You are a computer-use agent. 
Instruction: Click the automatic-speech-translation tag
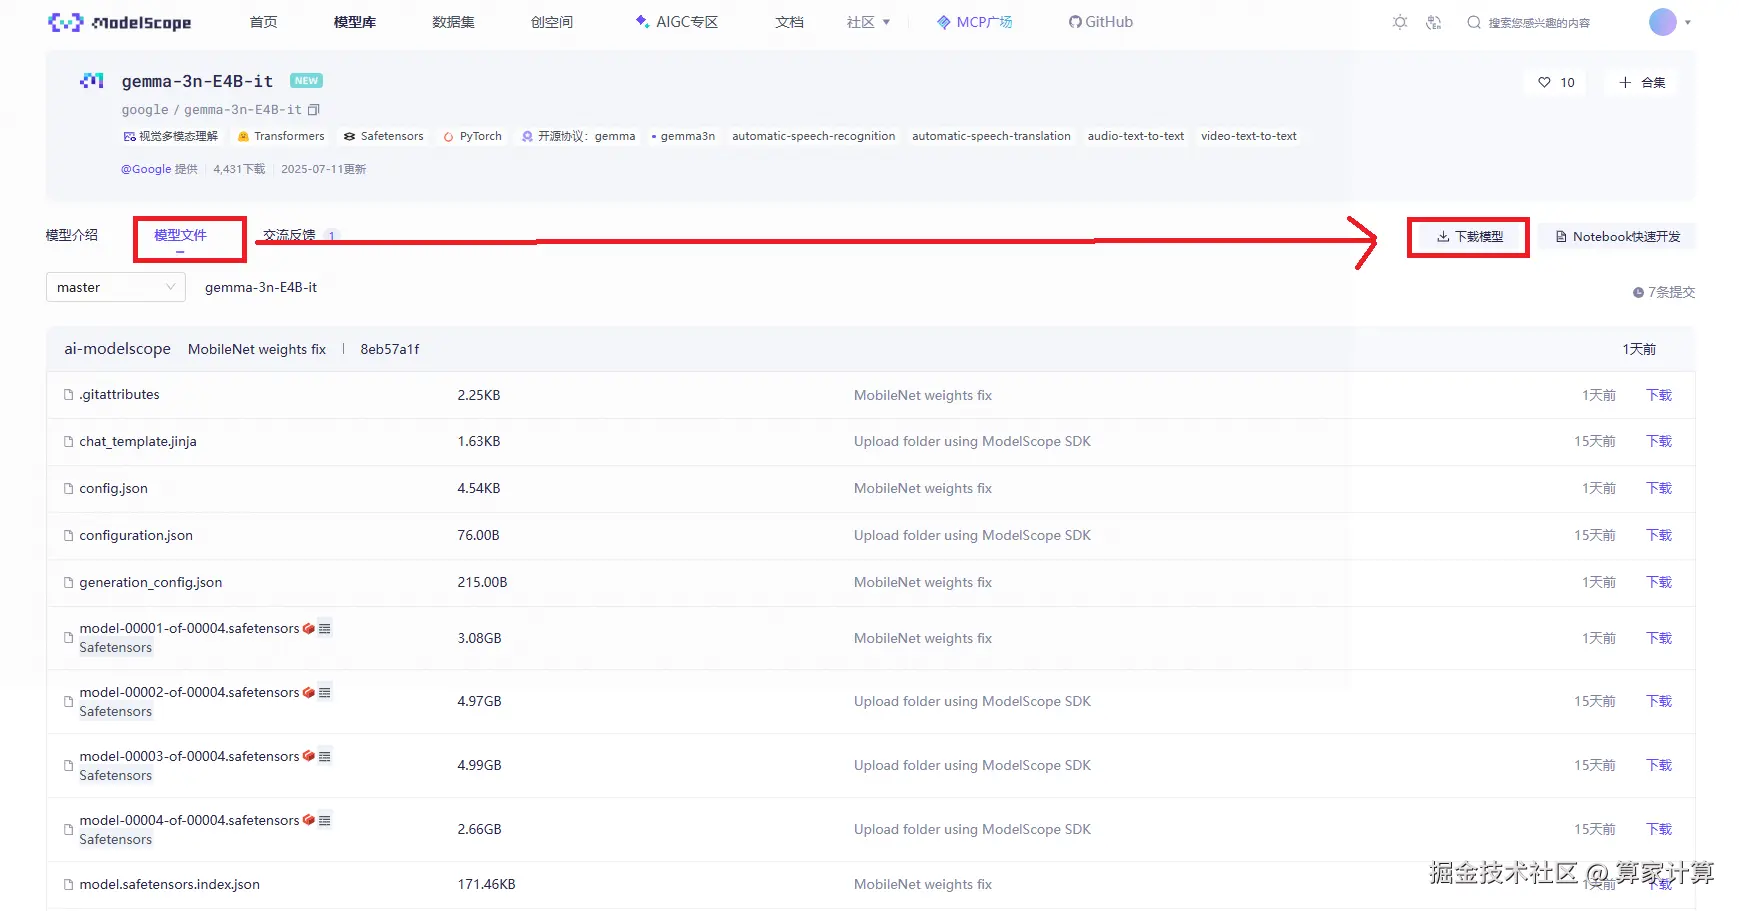tap(991, 136)
